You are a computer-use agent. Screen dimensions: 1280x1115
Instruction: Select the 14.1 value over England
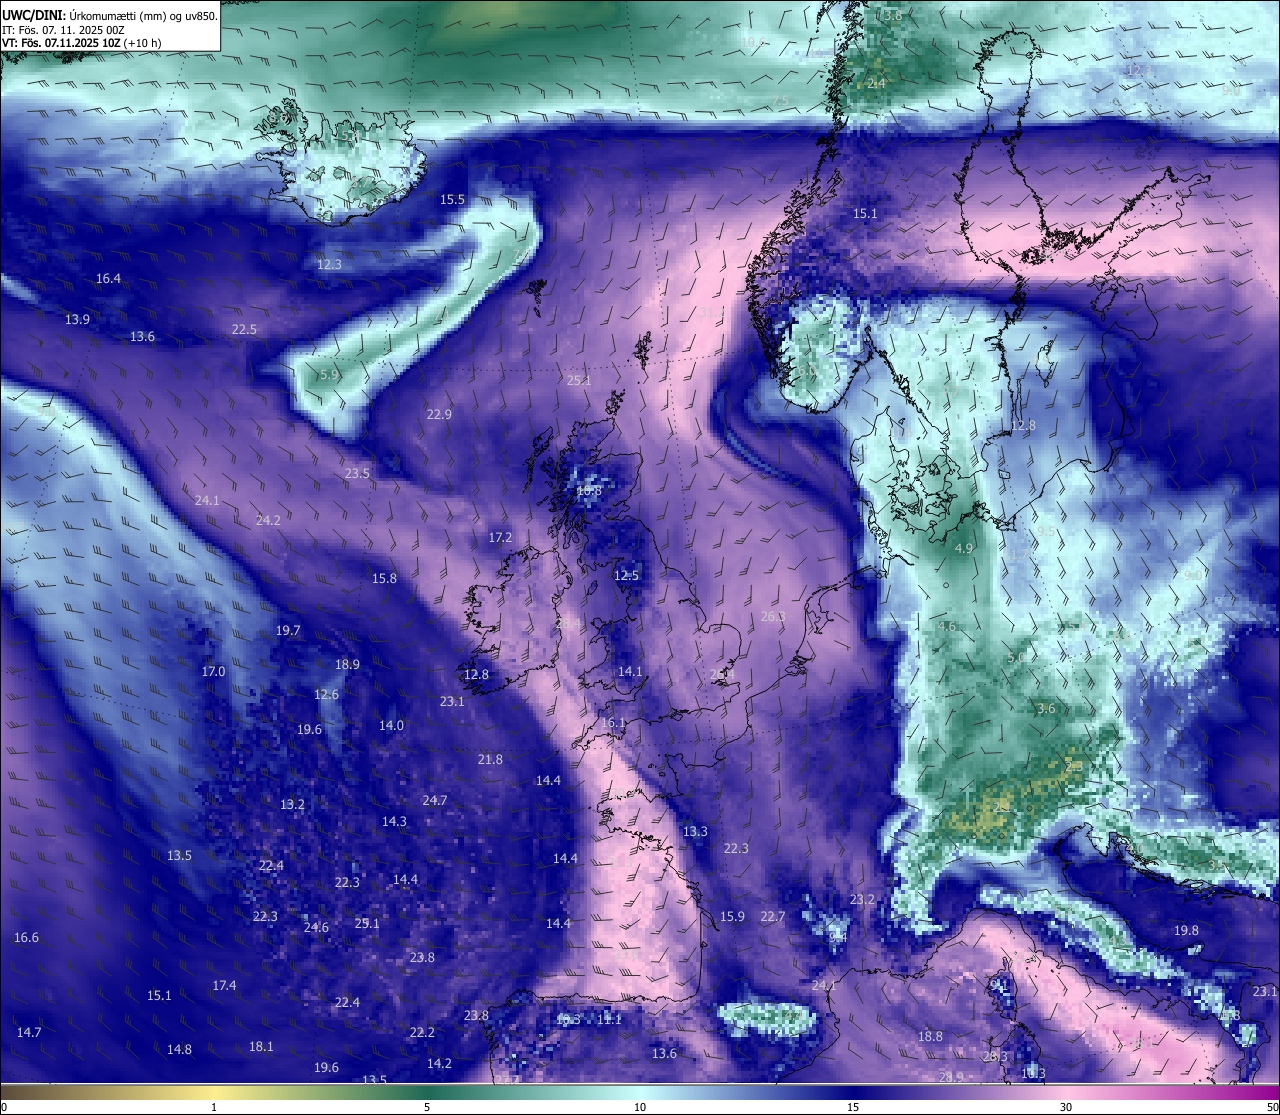tap(630, 672)
